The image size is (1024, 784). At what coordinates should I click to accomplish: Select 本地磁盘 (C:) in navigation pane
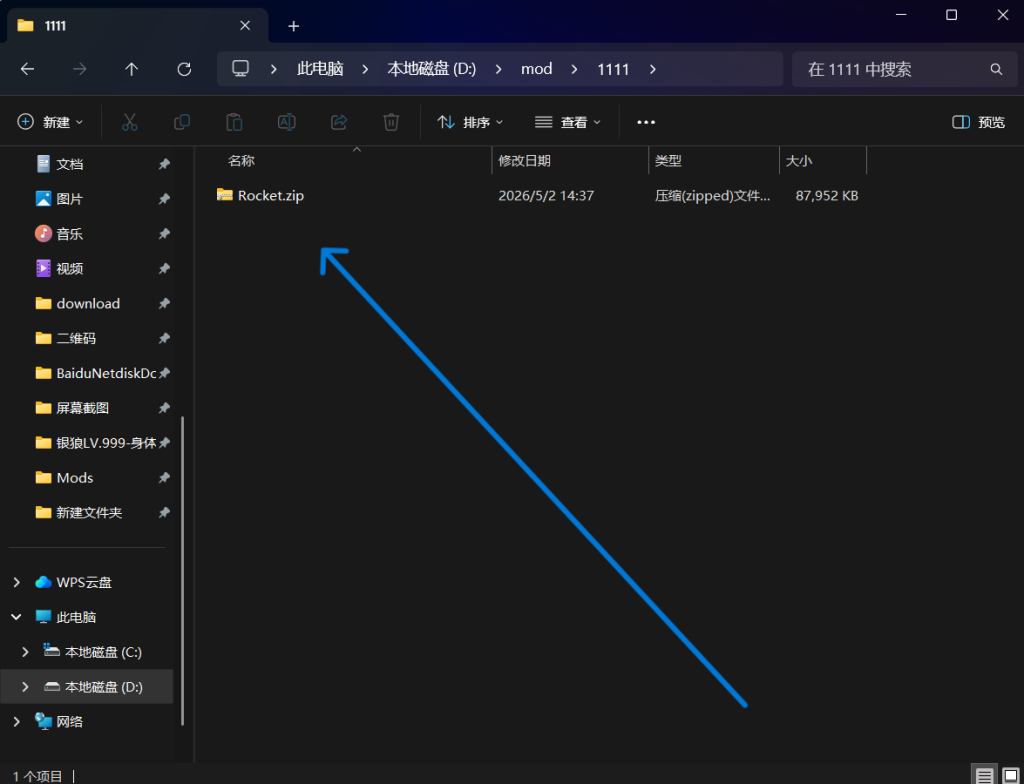103,652
